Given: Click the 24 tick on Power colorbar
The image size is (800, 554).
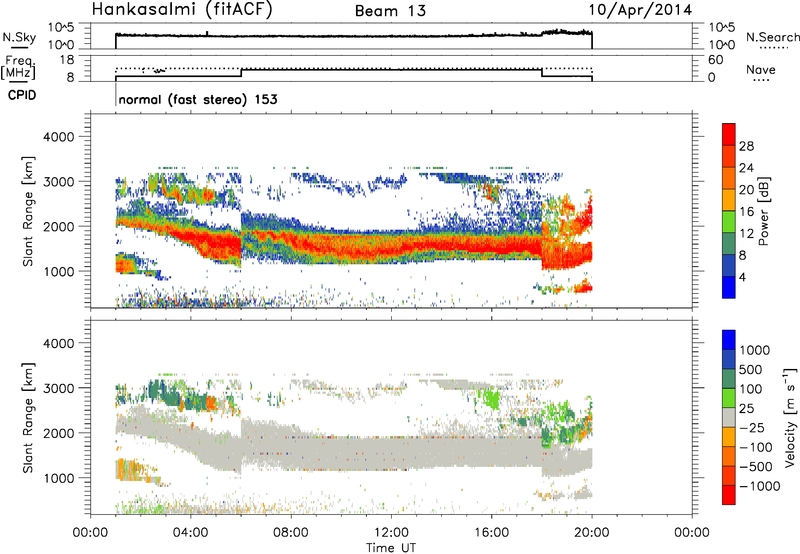Looking at the screenshot, I should point(746,168).
